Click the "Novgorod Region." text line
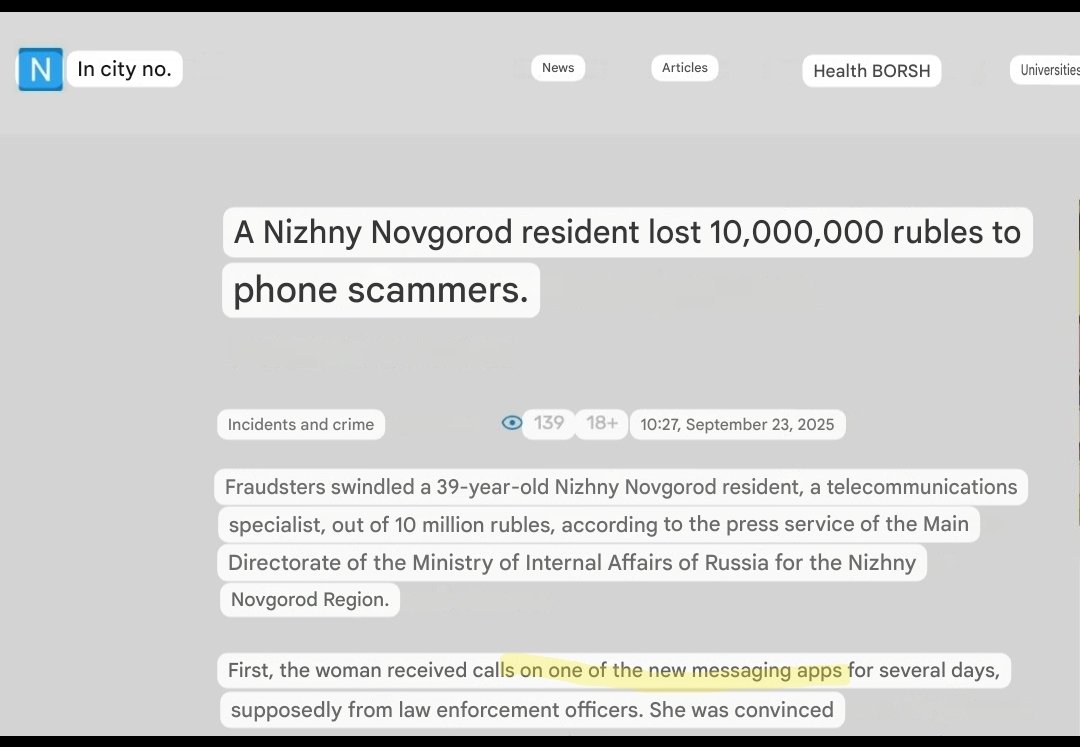This screenshot has width=1080, height=747. (x=310, y=600)
